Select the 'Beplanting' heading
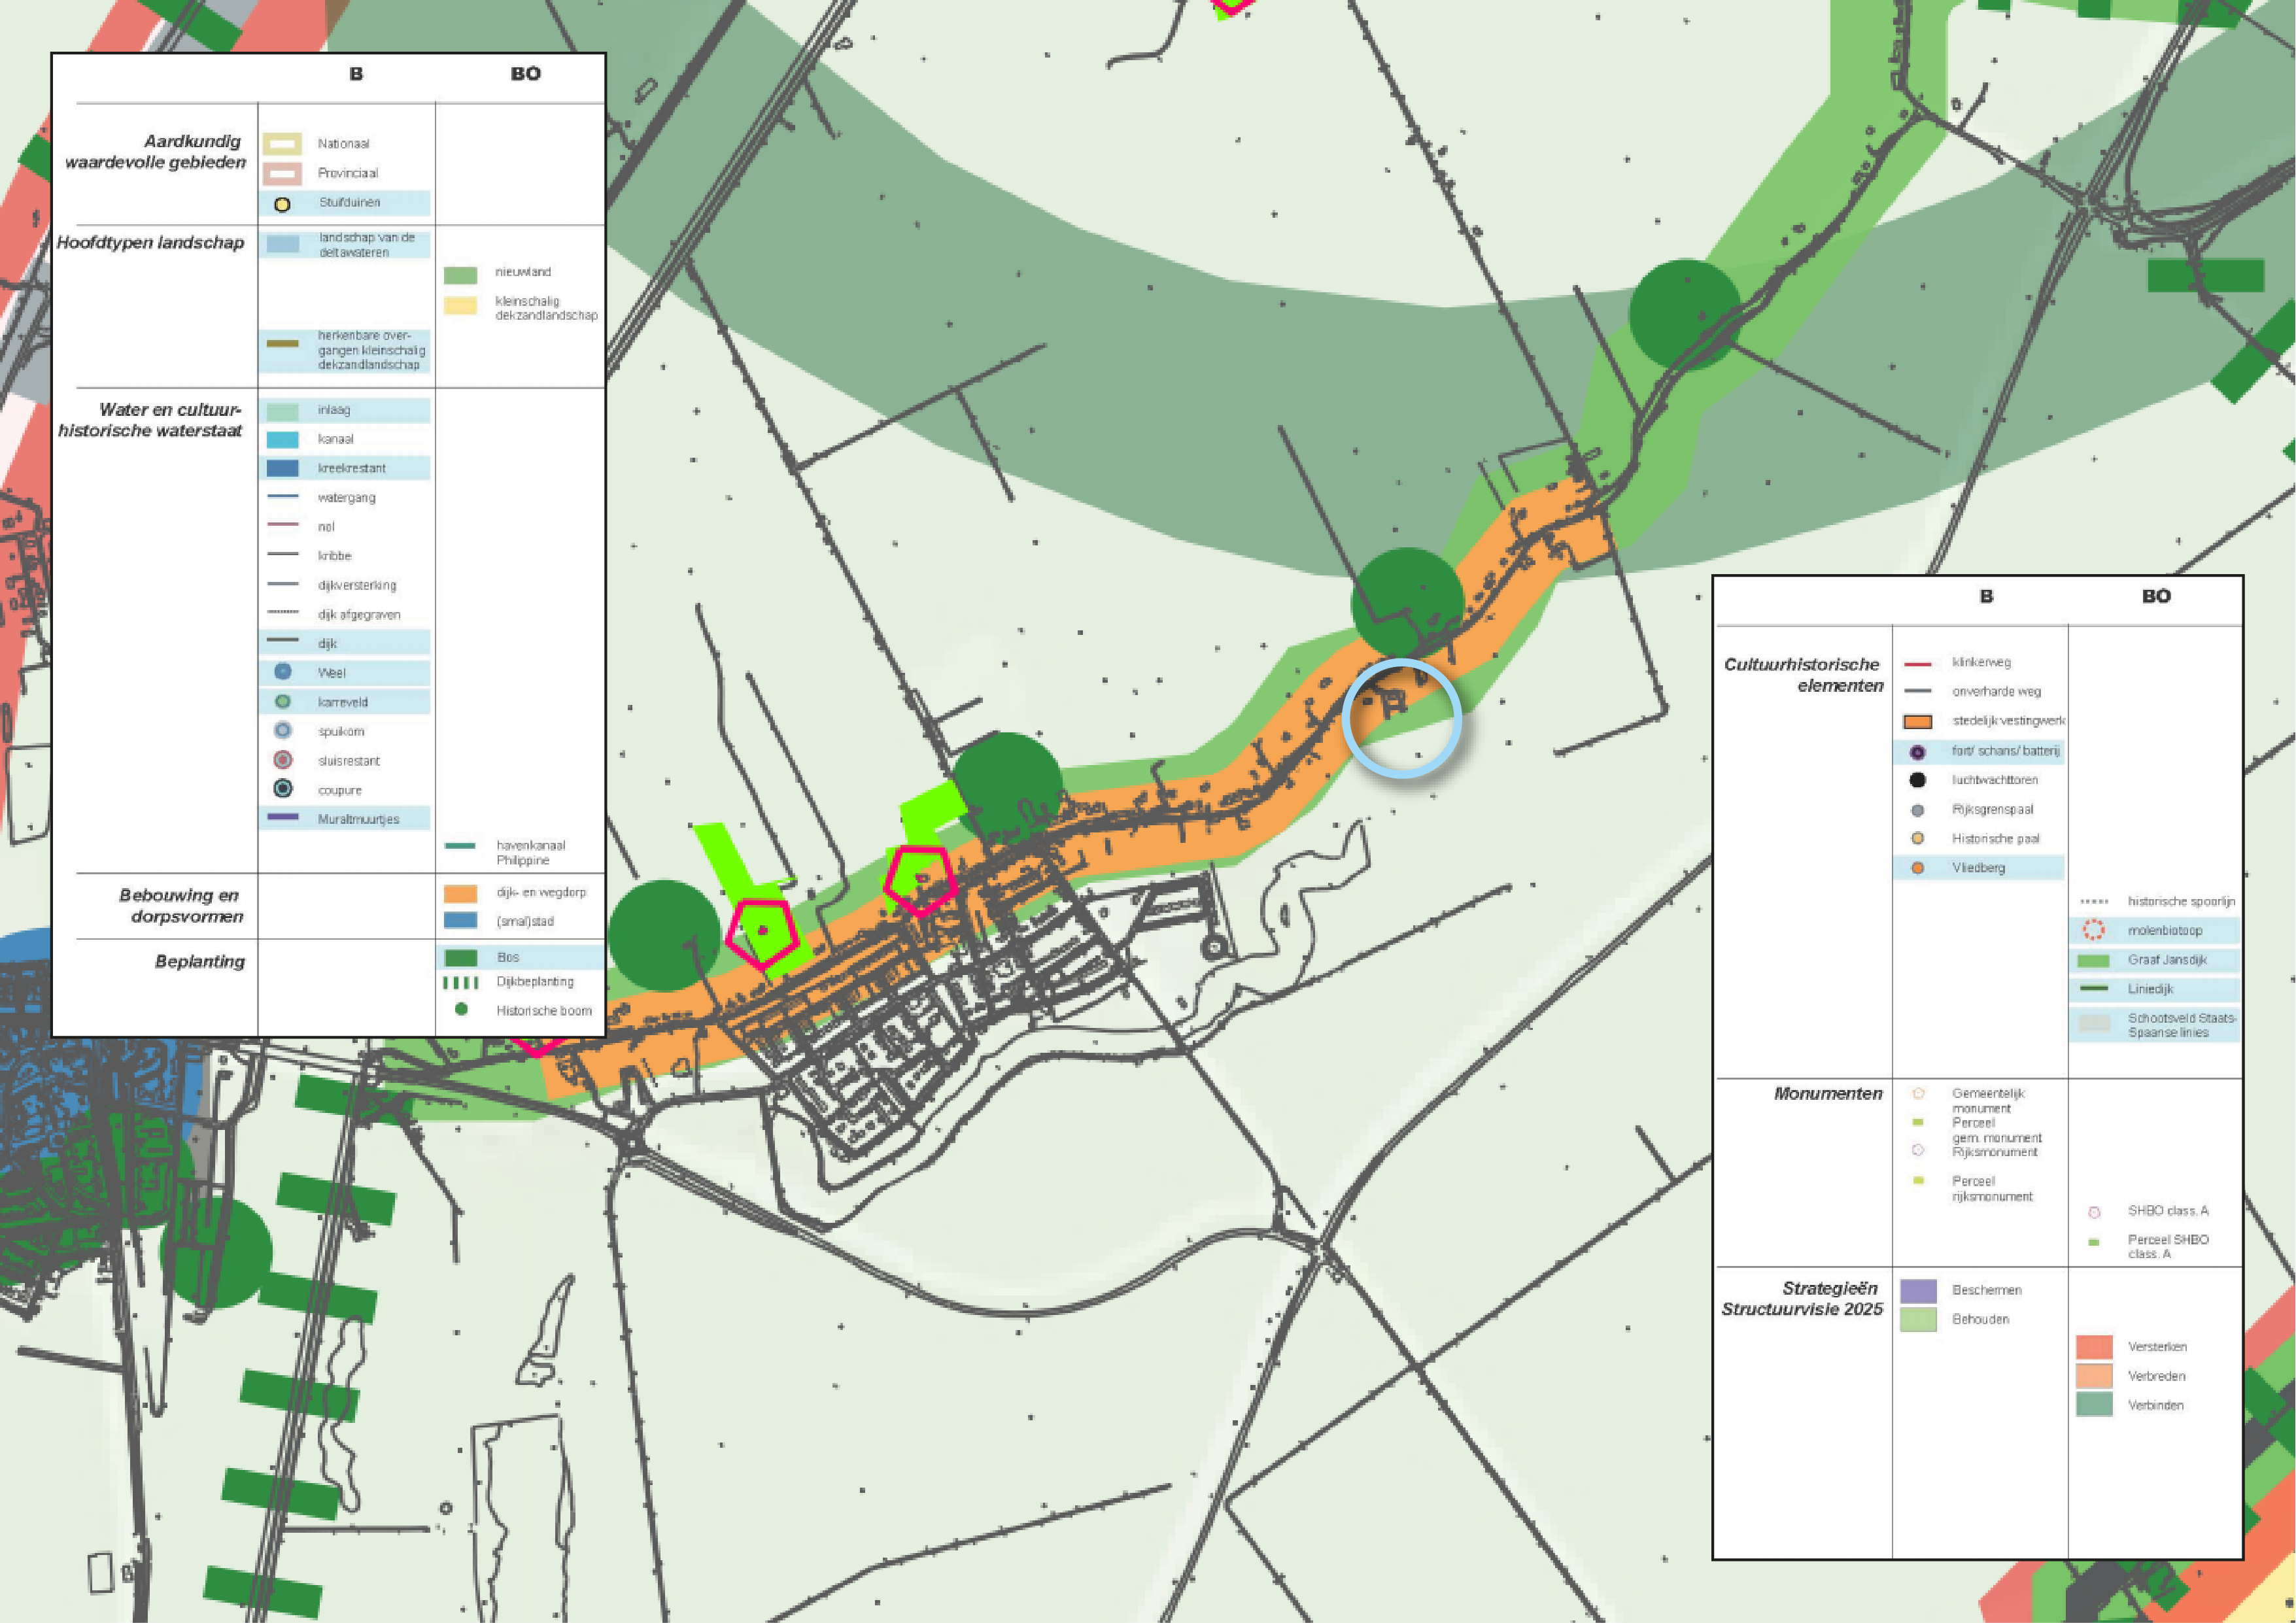Image resolution: width=2296 pixels, height=1623 pixels. [x=200, y=962]
